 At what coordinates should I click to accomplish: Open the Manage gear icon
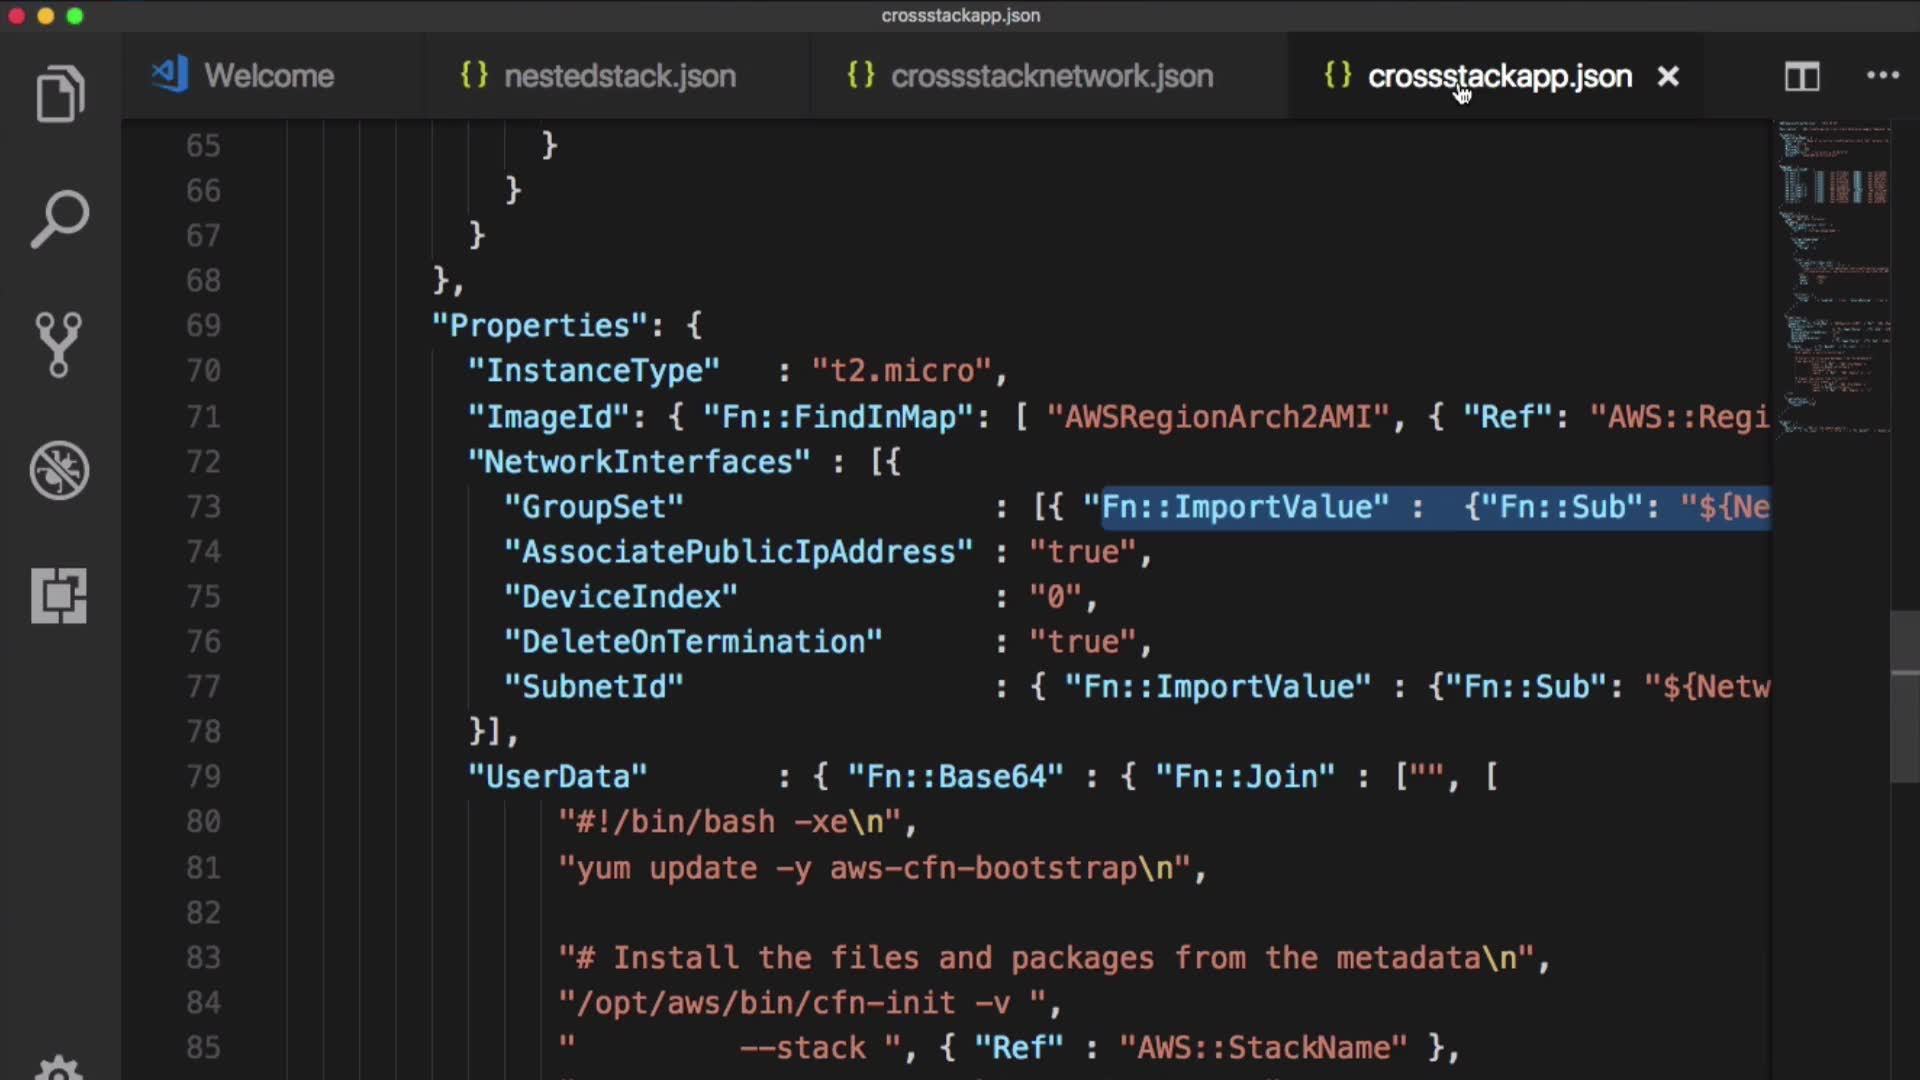tap(59, 1068)
